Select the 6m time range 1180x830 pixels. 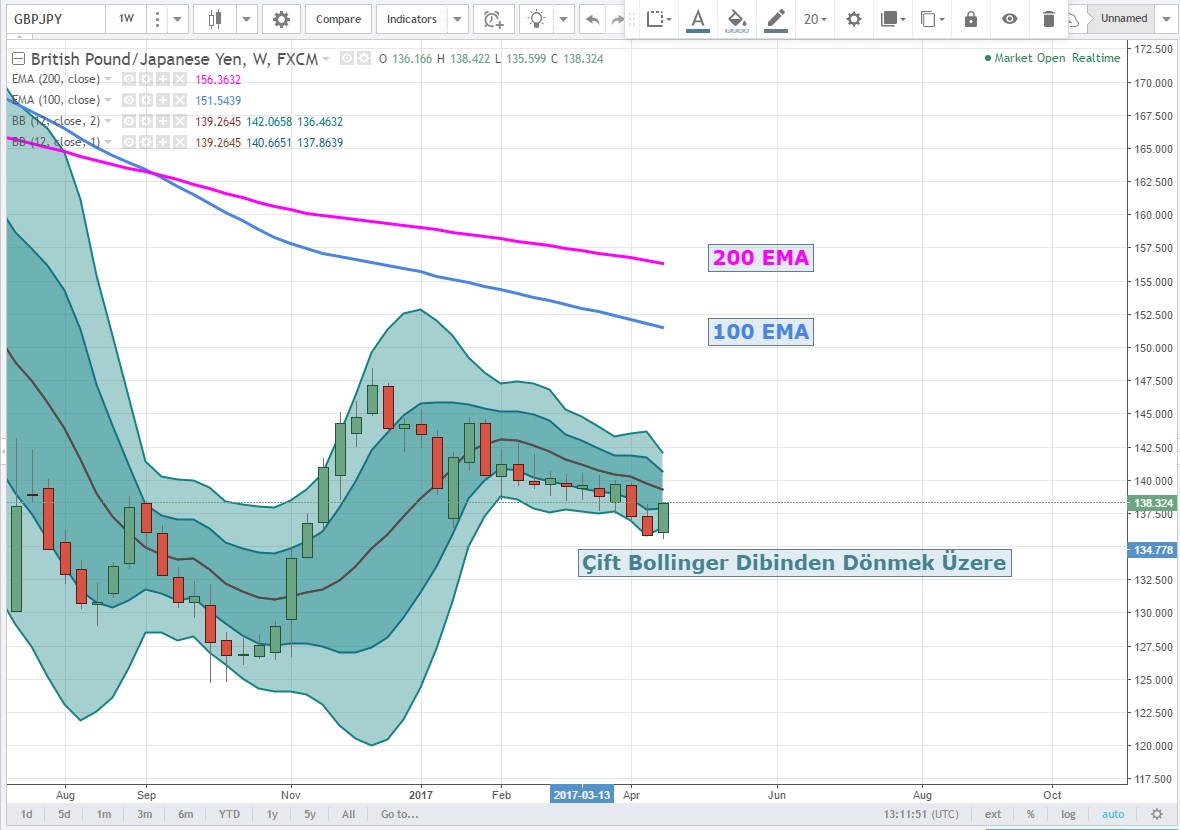[185, 814]
